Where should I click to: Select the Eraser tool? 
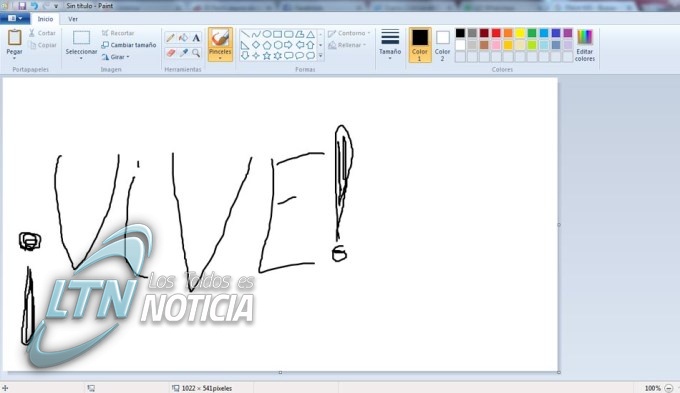coord(170,53)
